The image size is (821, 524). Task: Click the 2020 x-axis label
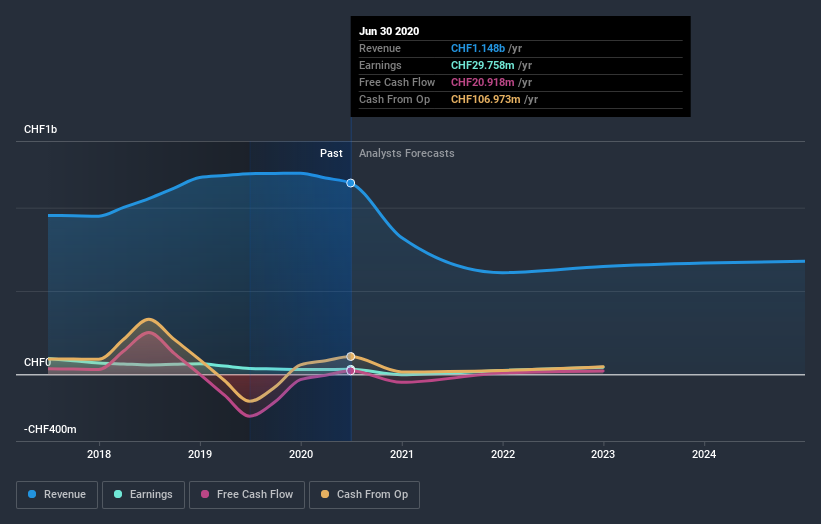tap(301, 454)
